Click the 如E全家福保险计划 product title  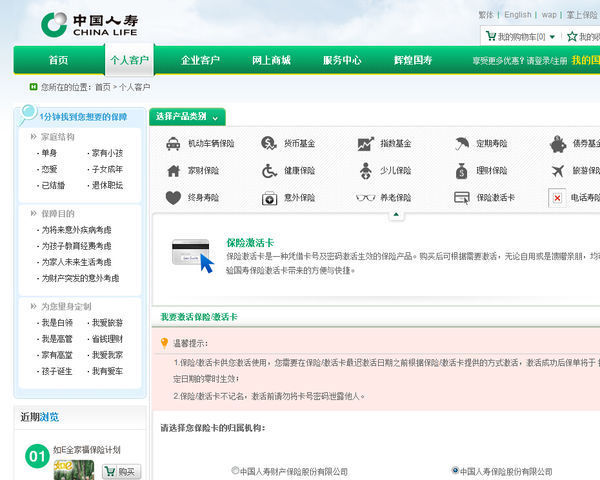tap(87, 450)
